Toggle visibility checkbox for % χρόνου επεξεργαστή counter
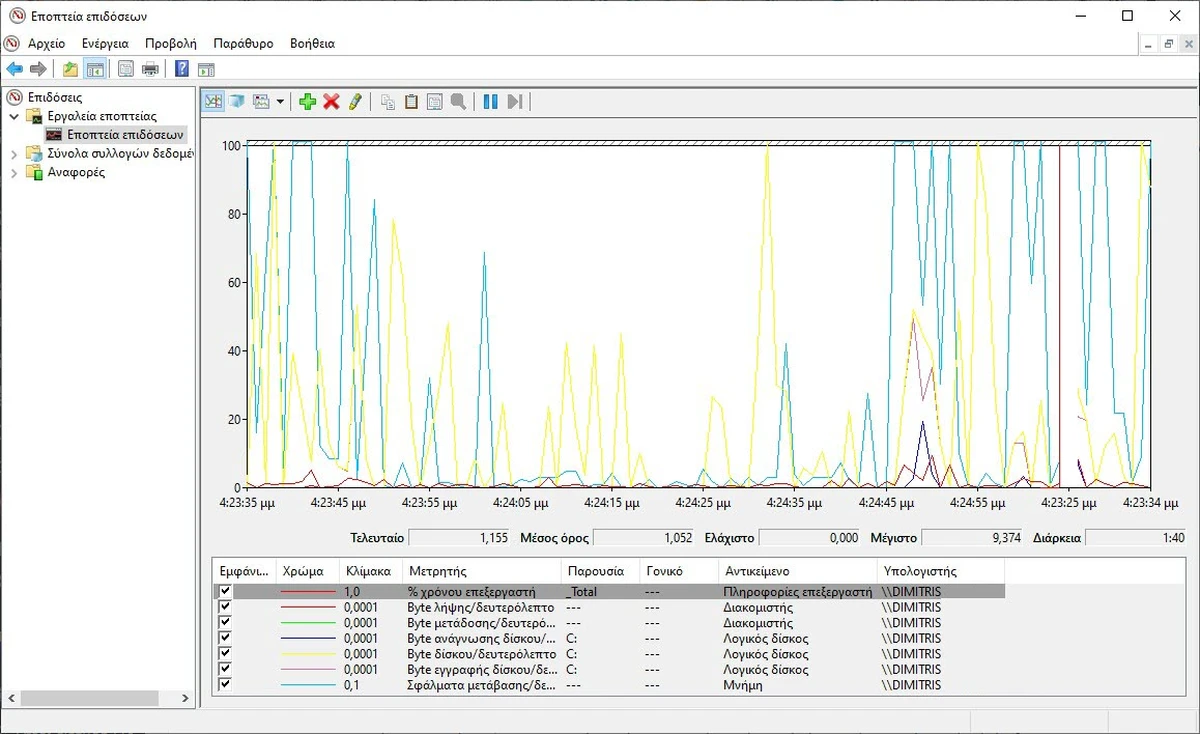Image resolution: width=1200 pixels, height=734 pixels. click(x=224, y=591)
